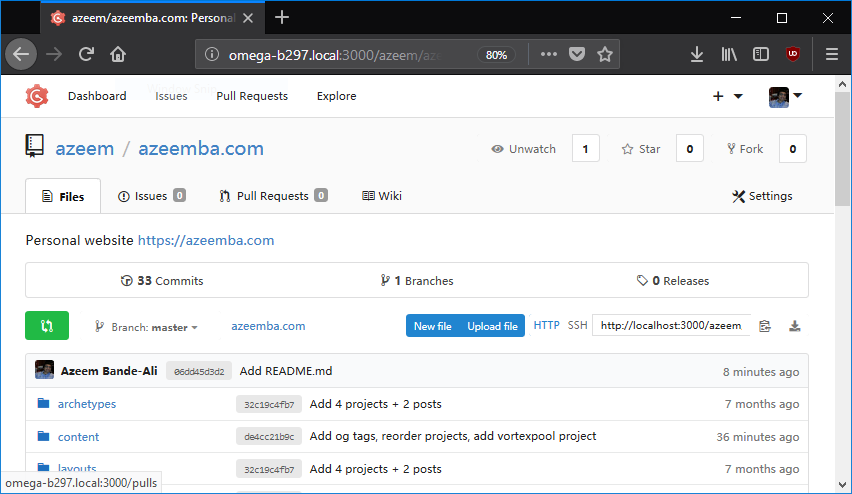Open commit hash 06dd45d3d2
This screenshot has height=494, width=852.
coord(199,371)
